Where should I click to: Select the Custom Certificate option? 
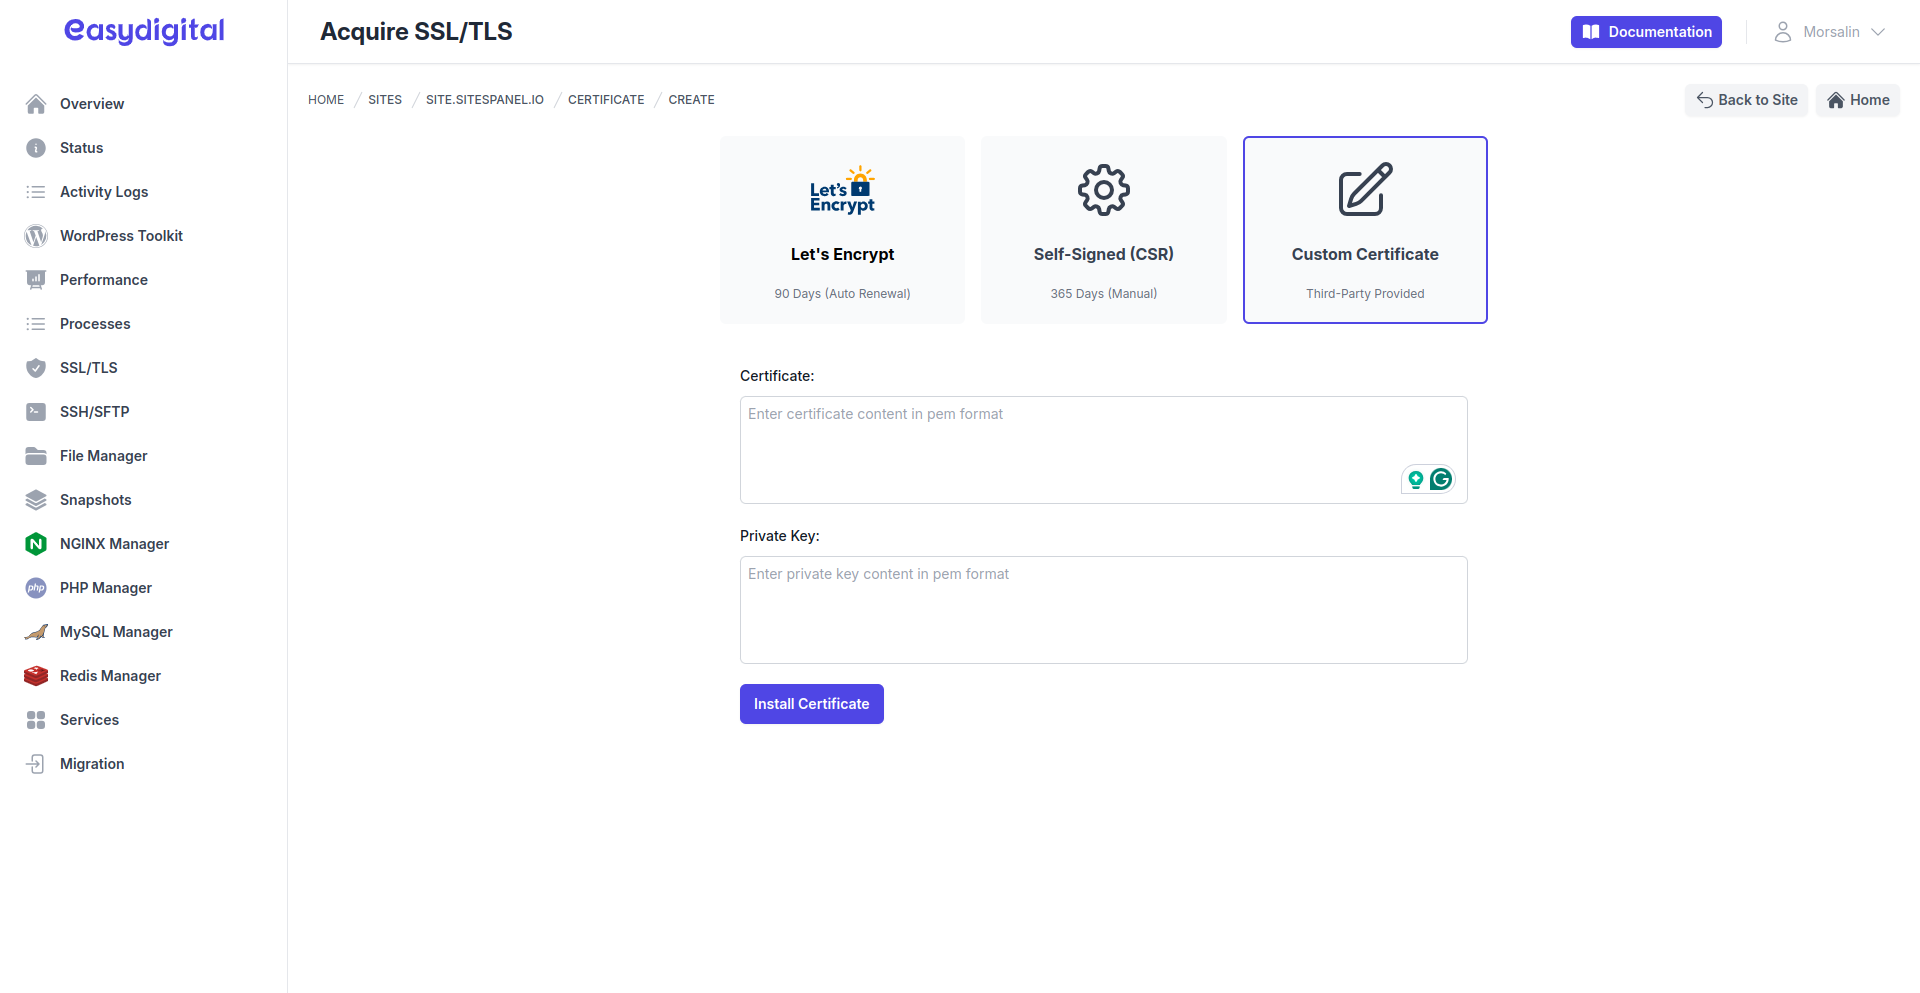pos(1365,229)
